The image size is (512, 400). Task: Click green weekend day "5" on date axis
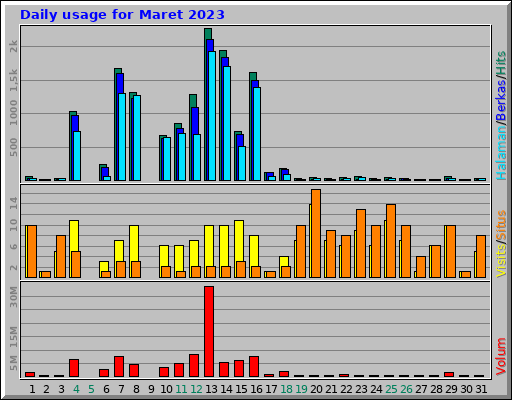(x=91, y=389)
